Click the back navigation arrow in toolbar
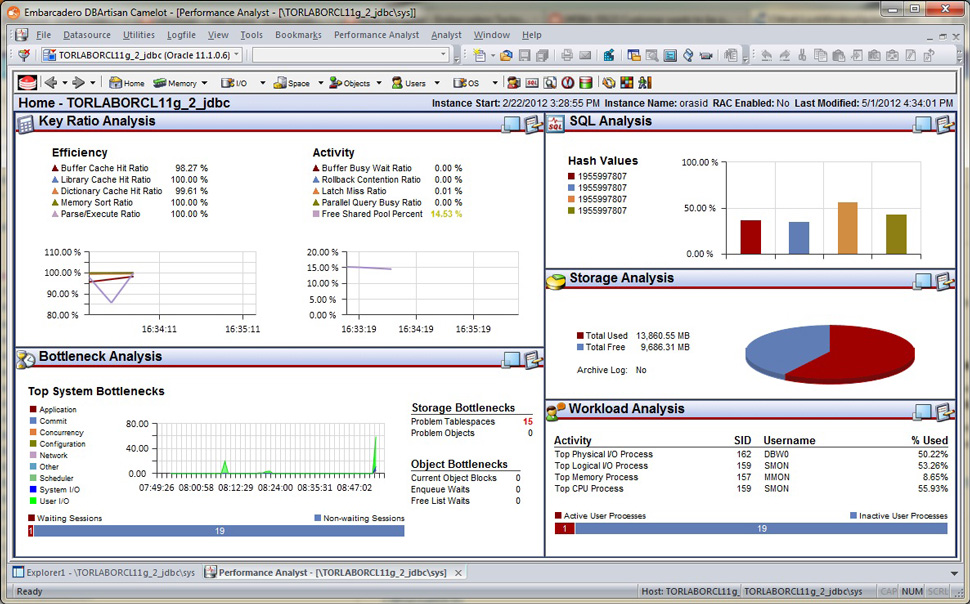This screenshot has width=970, height=604. point(50,83)
